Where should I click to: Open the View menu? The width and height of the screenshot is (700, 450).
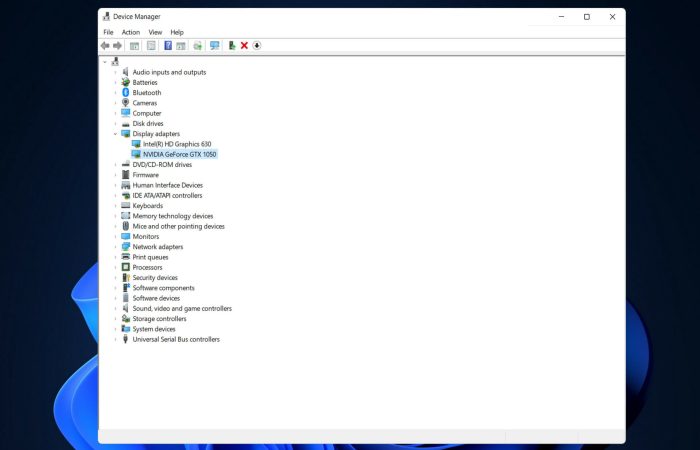tap(155, 32)
